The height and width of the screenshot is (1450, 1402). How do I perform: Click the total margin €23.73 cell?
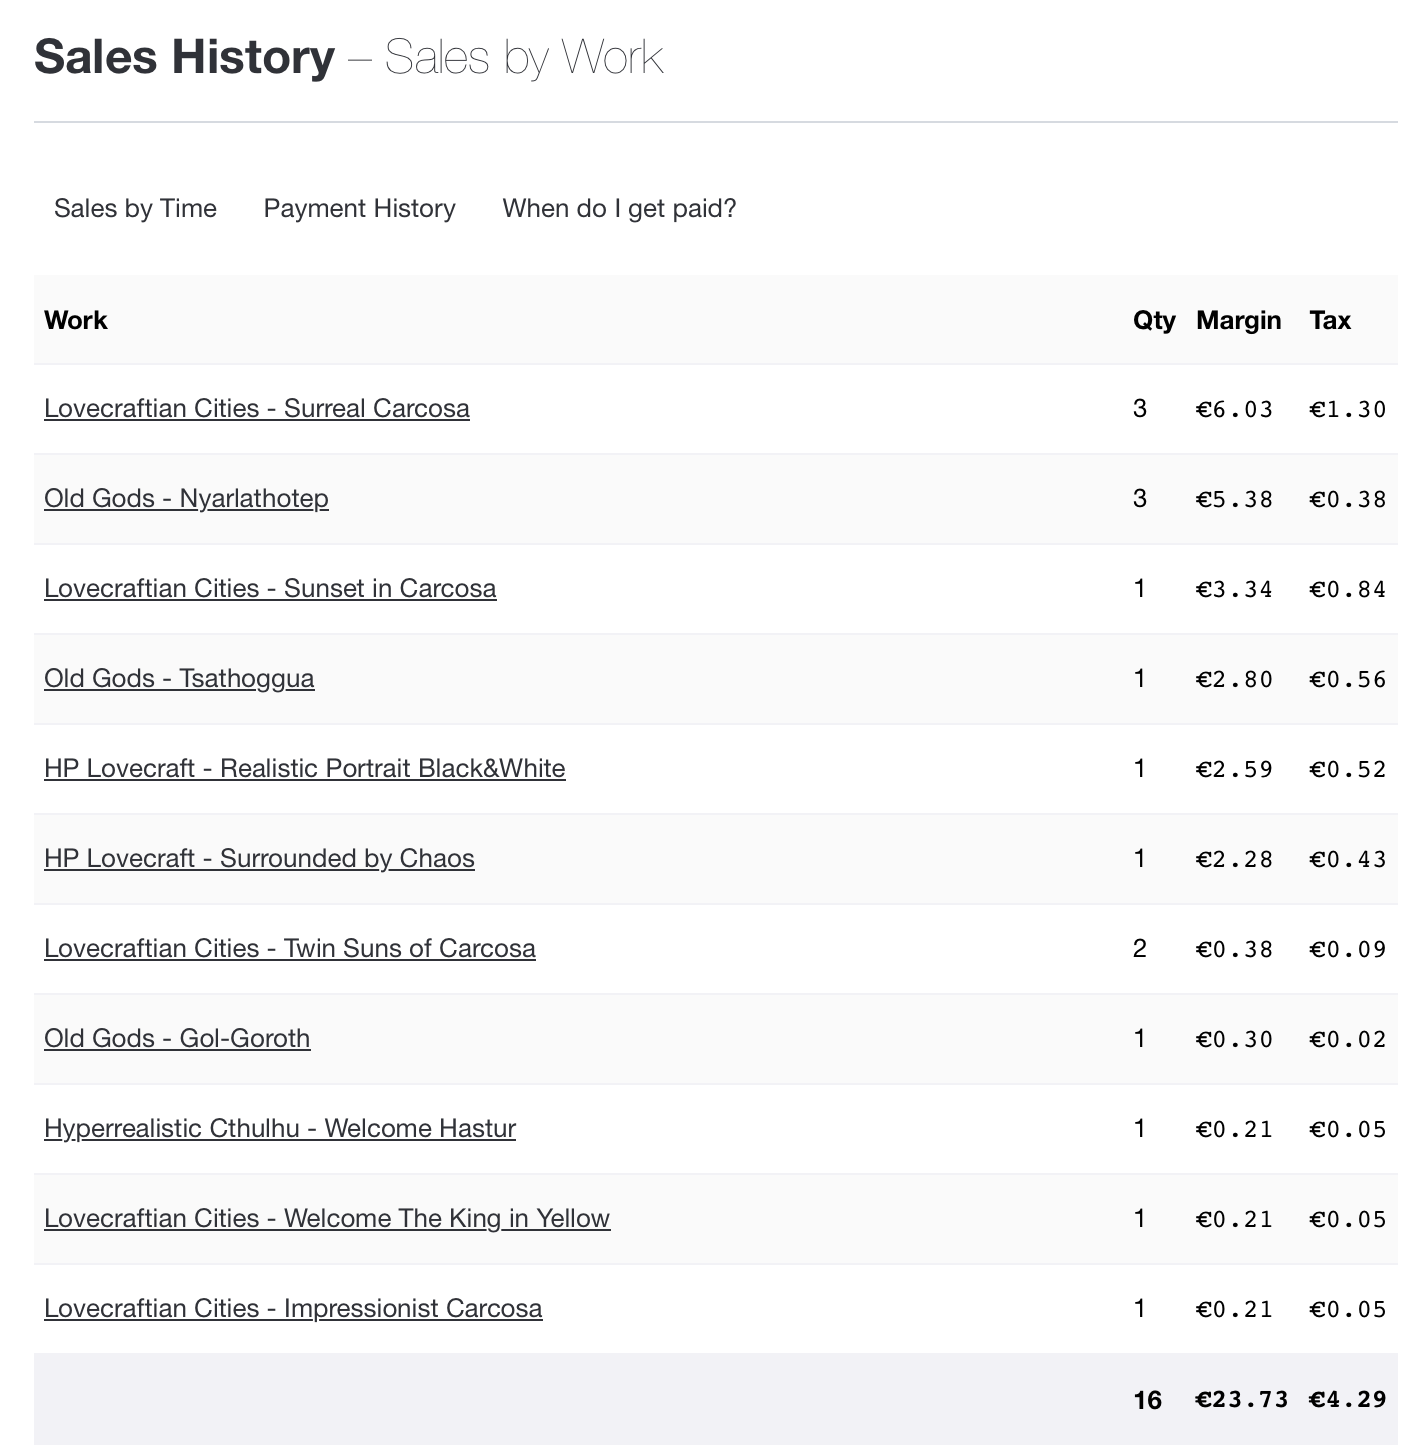[x=1242, y=1399]
